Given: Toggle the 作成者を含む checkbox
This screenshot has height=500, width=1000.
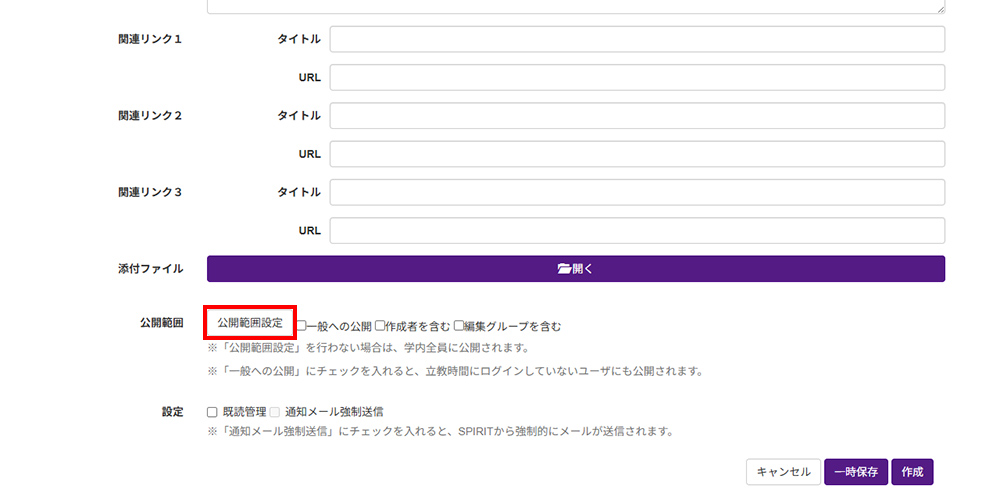Looking at the screenshot, I should pos(380,326).
